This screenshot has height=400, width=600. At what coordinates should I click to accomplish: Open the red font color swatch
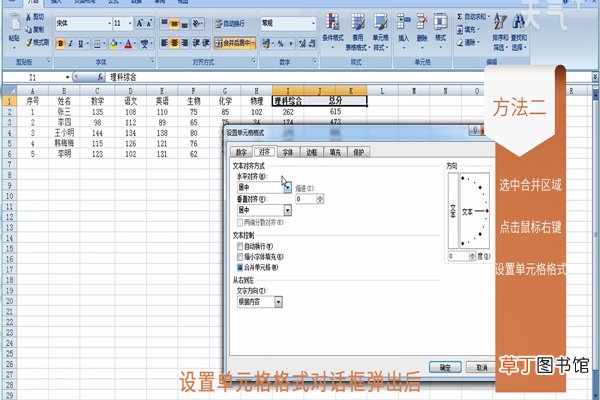click(128, 44)
